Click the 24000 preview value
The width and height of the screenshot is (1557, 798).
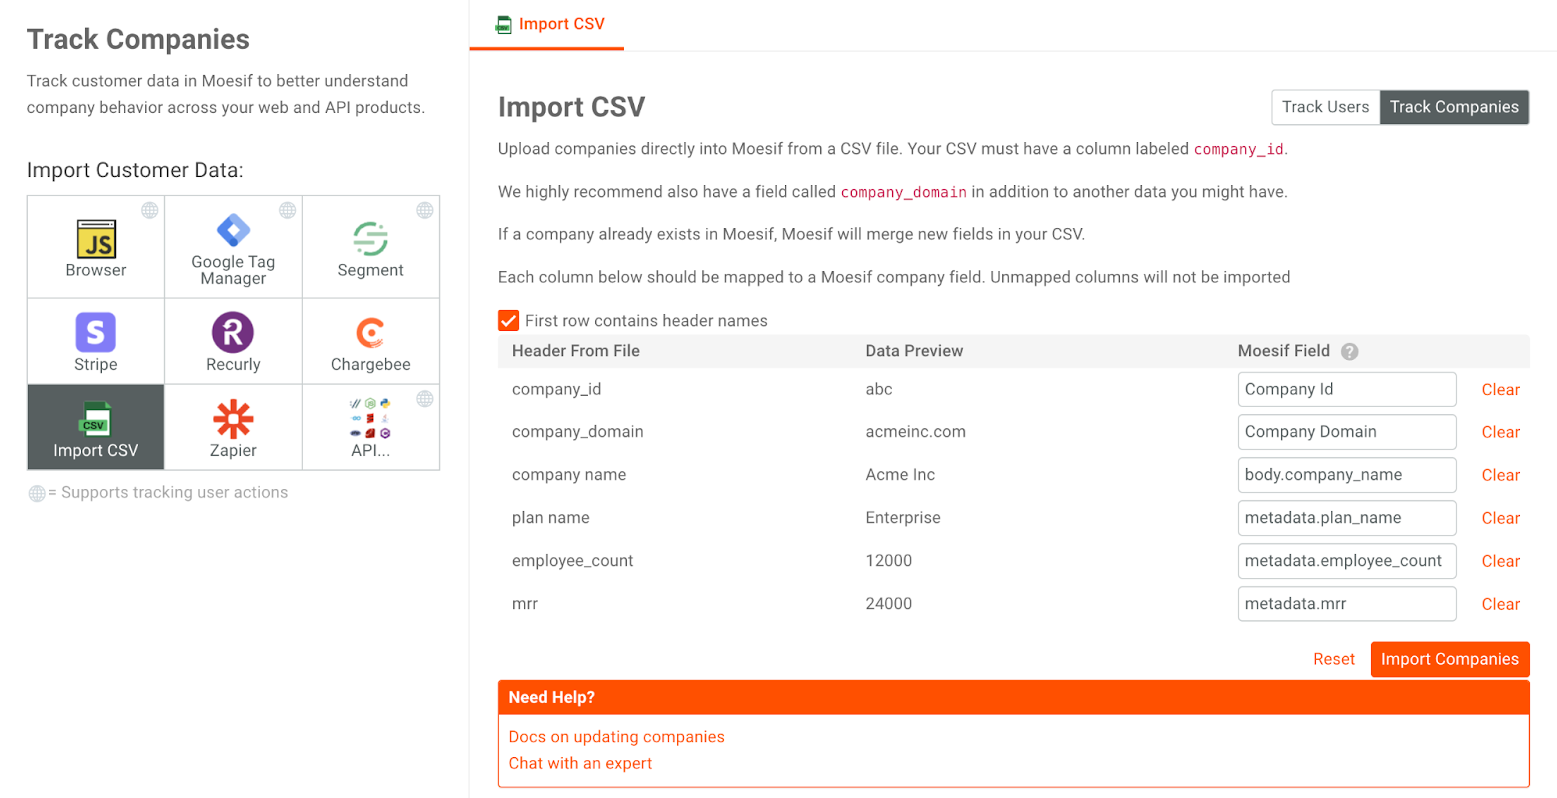point(889,604)
